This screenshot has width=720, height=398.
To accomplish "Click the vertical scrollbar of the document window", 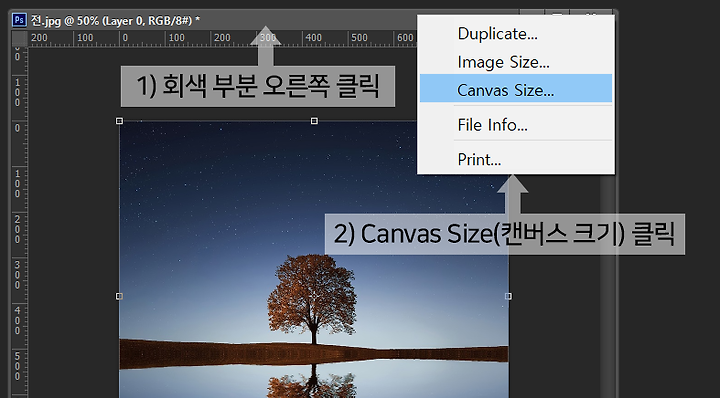I will pos(608,285).
